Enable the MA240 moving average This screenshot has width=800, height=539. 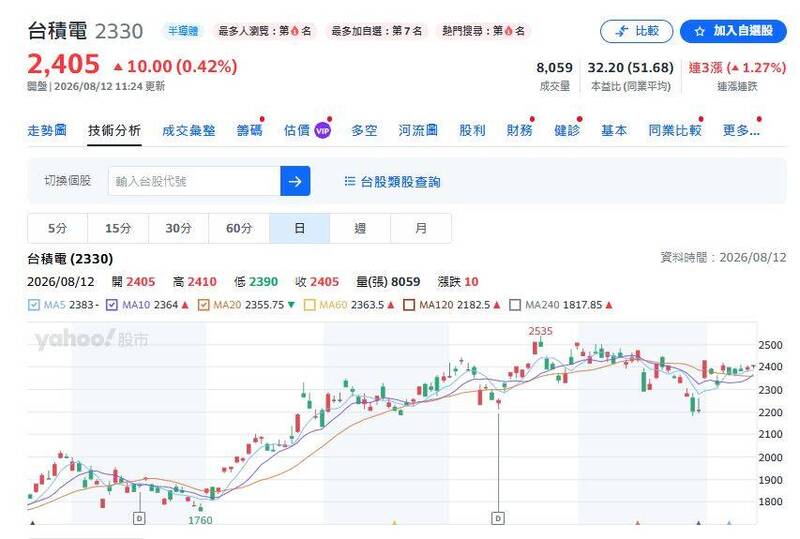click(515, 305)
